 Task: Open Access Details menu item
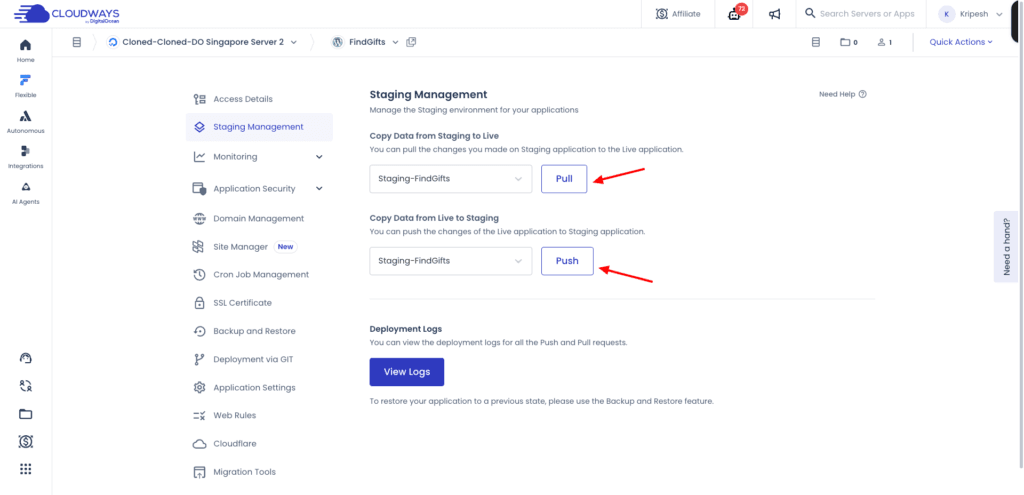pyautogui.click(x=259, y=99)
